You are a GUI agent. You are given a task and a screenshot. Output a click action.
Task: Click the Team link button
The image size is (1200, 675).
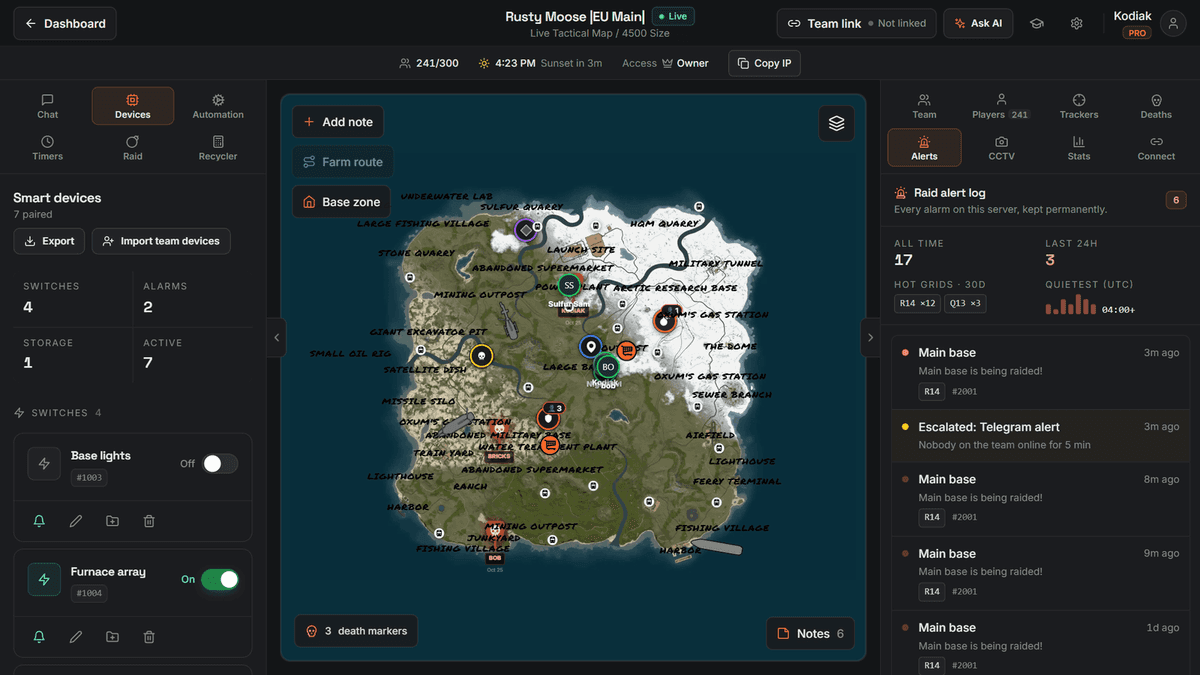click(857, 23)
